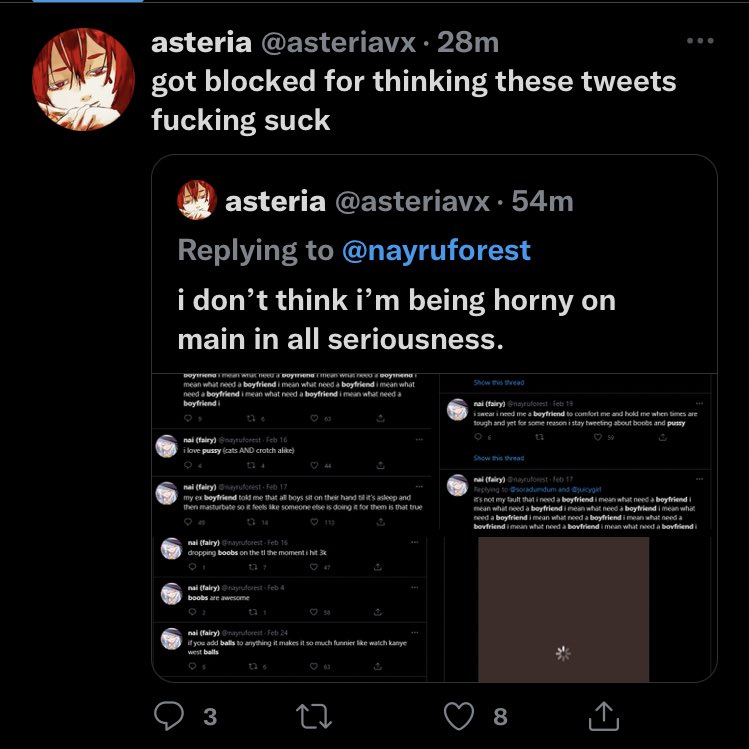Click the like count number 8
Viewport: 749px width, 749px height.
500,716
